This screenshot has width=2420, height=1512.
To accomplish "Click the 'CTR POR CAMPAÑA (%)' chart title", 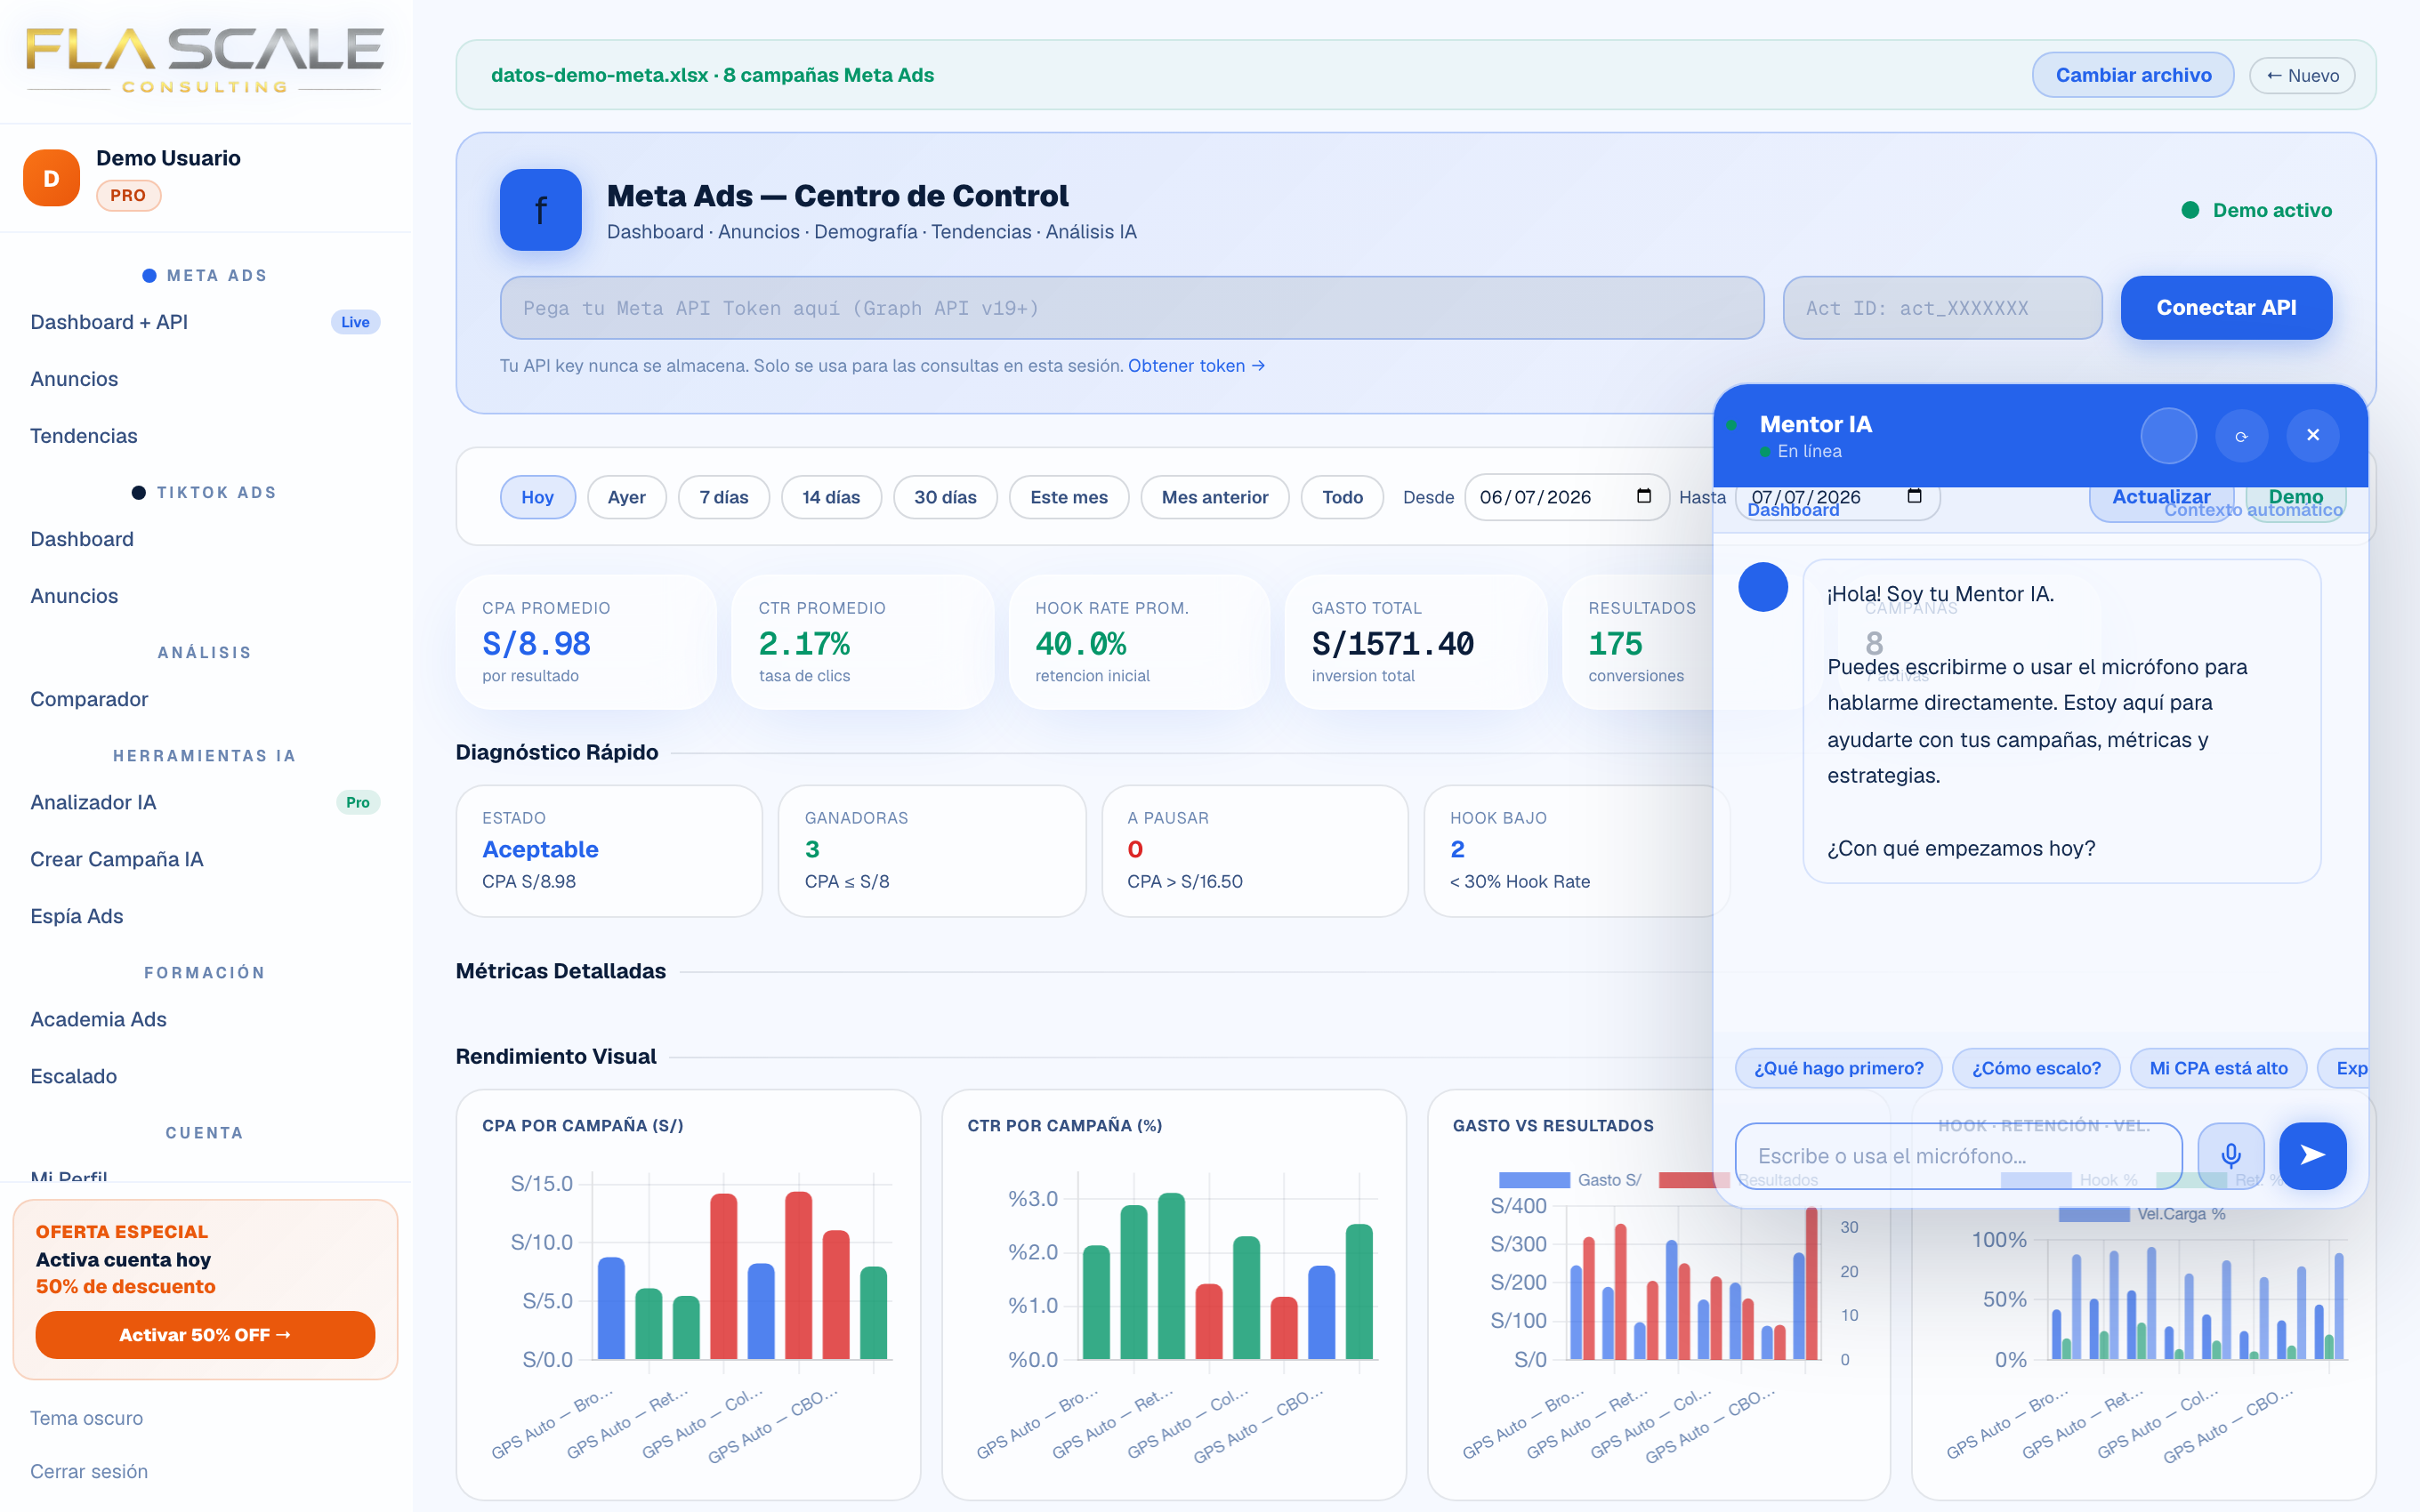I will [x=1065, y=1126].
